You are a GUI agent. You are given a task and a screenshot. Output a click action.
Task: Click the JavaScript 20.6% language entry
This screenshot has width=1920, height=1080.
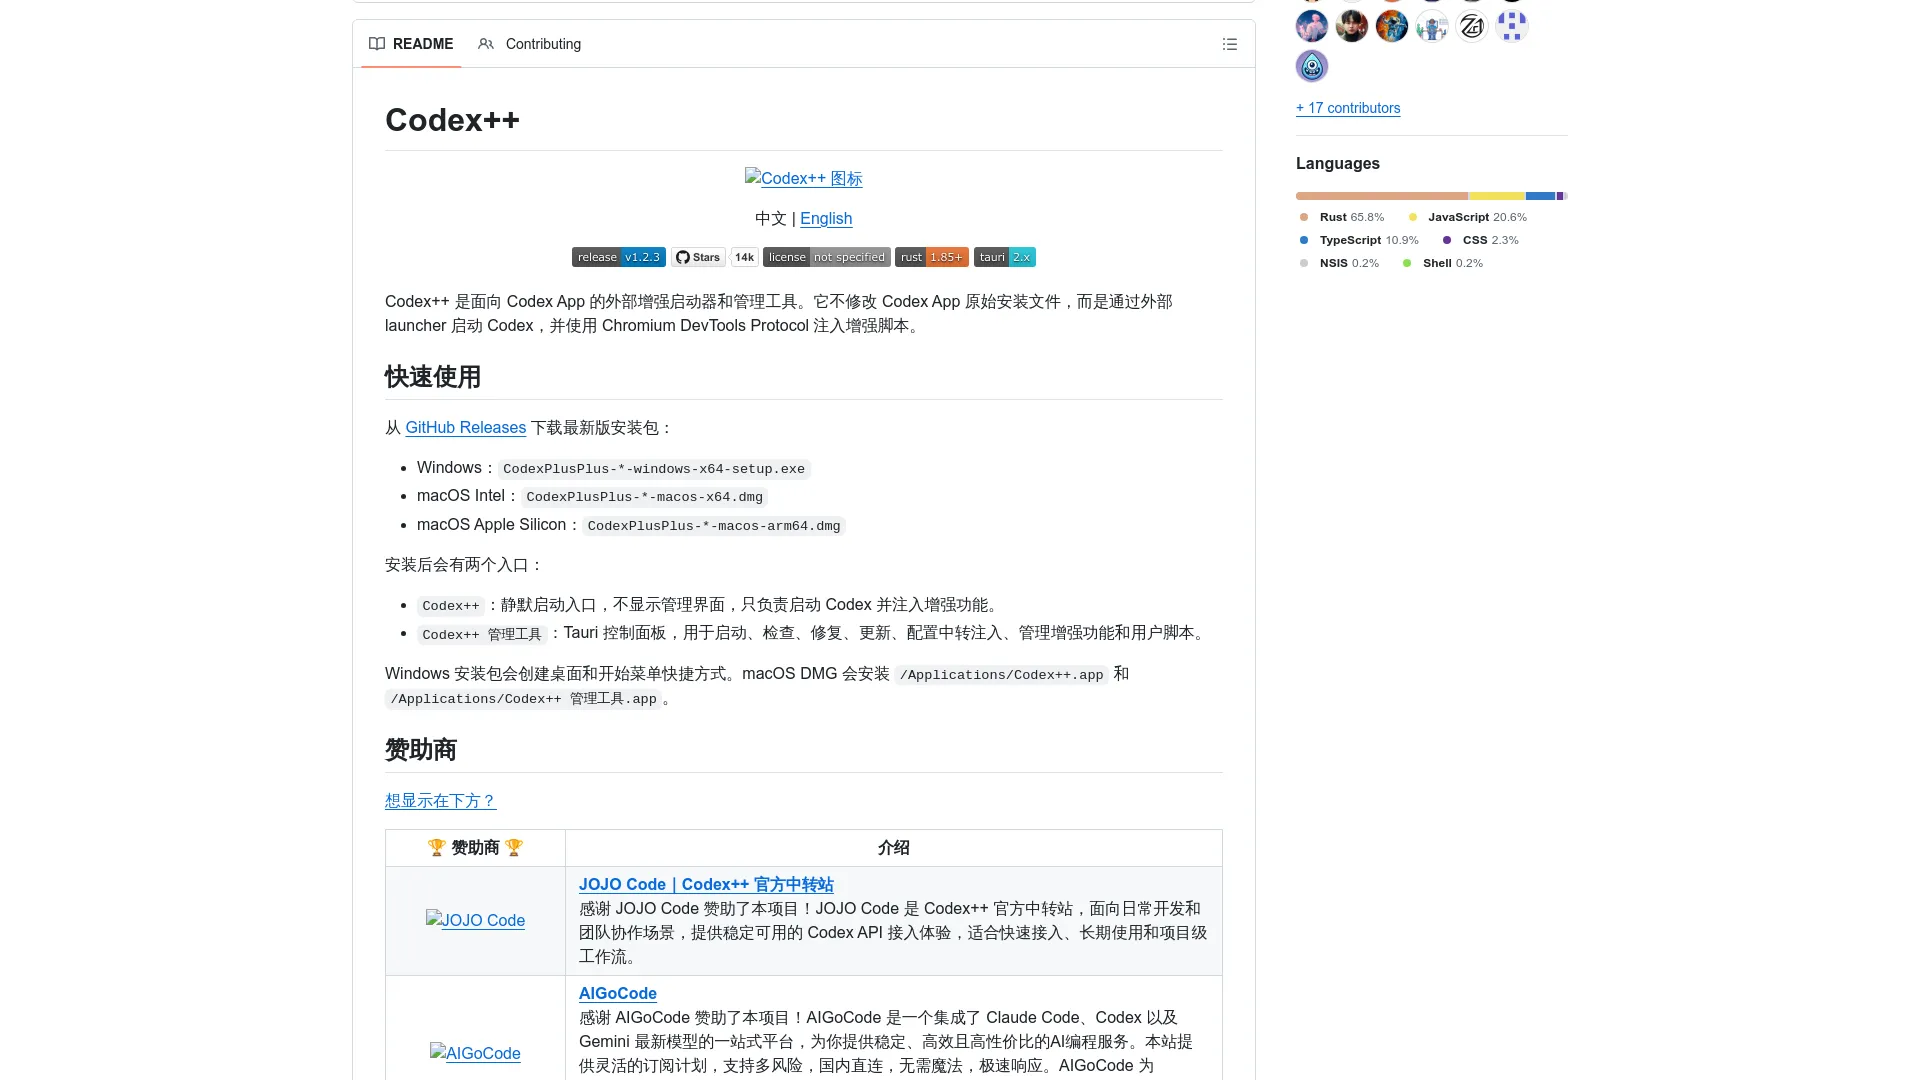click(1468, 217)
